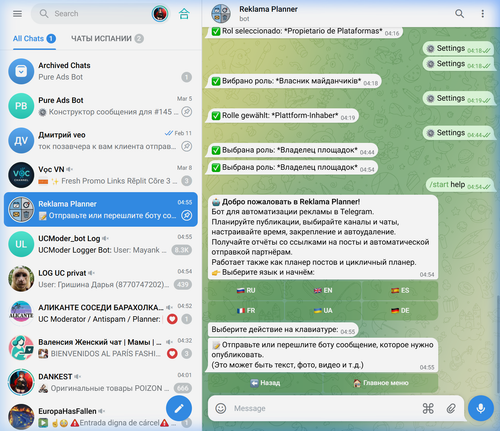Click the Settings message sent at 04:19
The width and height of the screenshot is (500, 431).
click(x=458, y=98)
